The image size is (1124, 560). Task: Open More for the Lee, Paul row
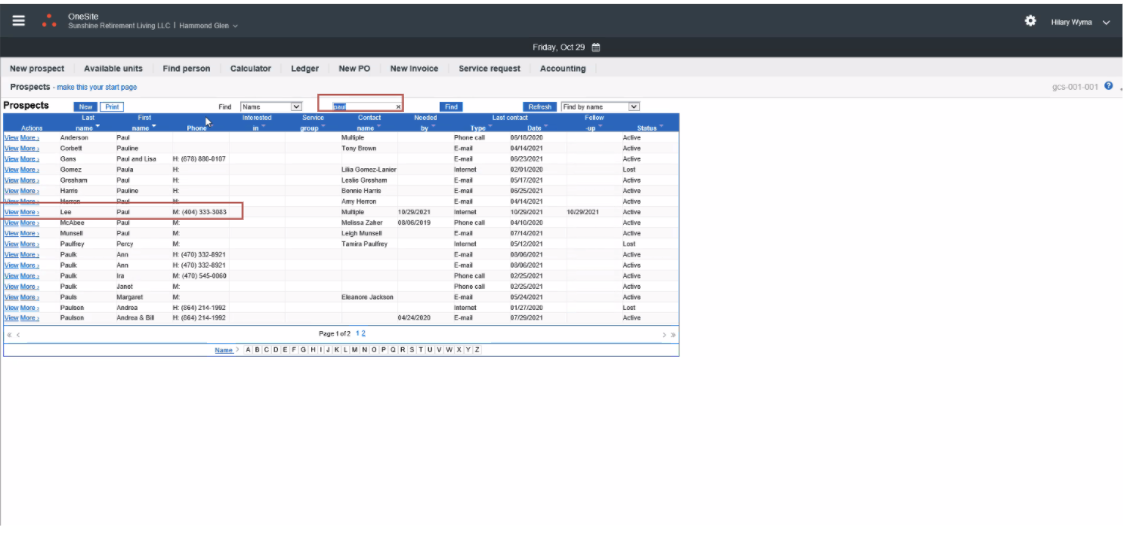click(29, 212)
